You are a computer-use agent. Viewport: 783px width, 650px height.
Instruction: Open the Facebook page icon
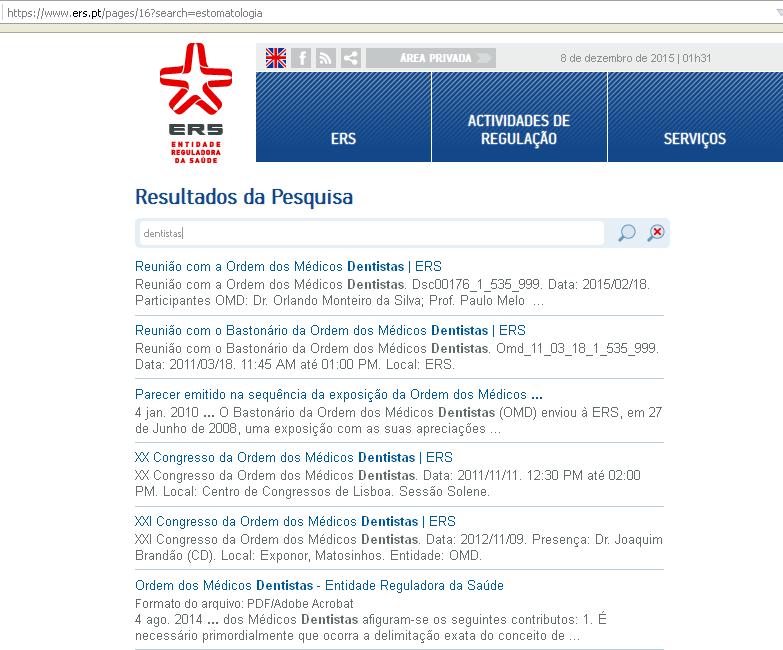301,58
